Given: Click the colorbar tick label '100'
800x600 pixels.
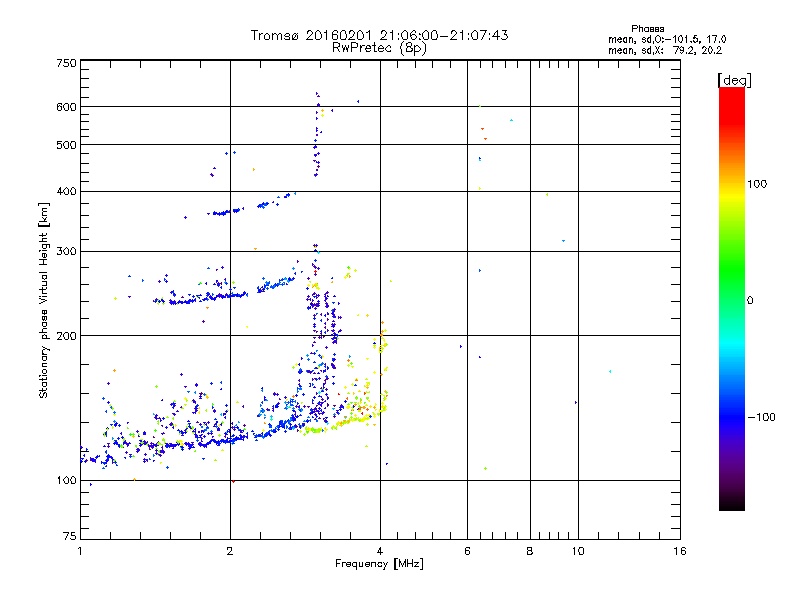Looking at the screenshot, I should coord(757,184).
